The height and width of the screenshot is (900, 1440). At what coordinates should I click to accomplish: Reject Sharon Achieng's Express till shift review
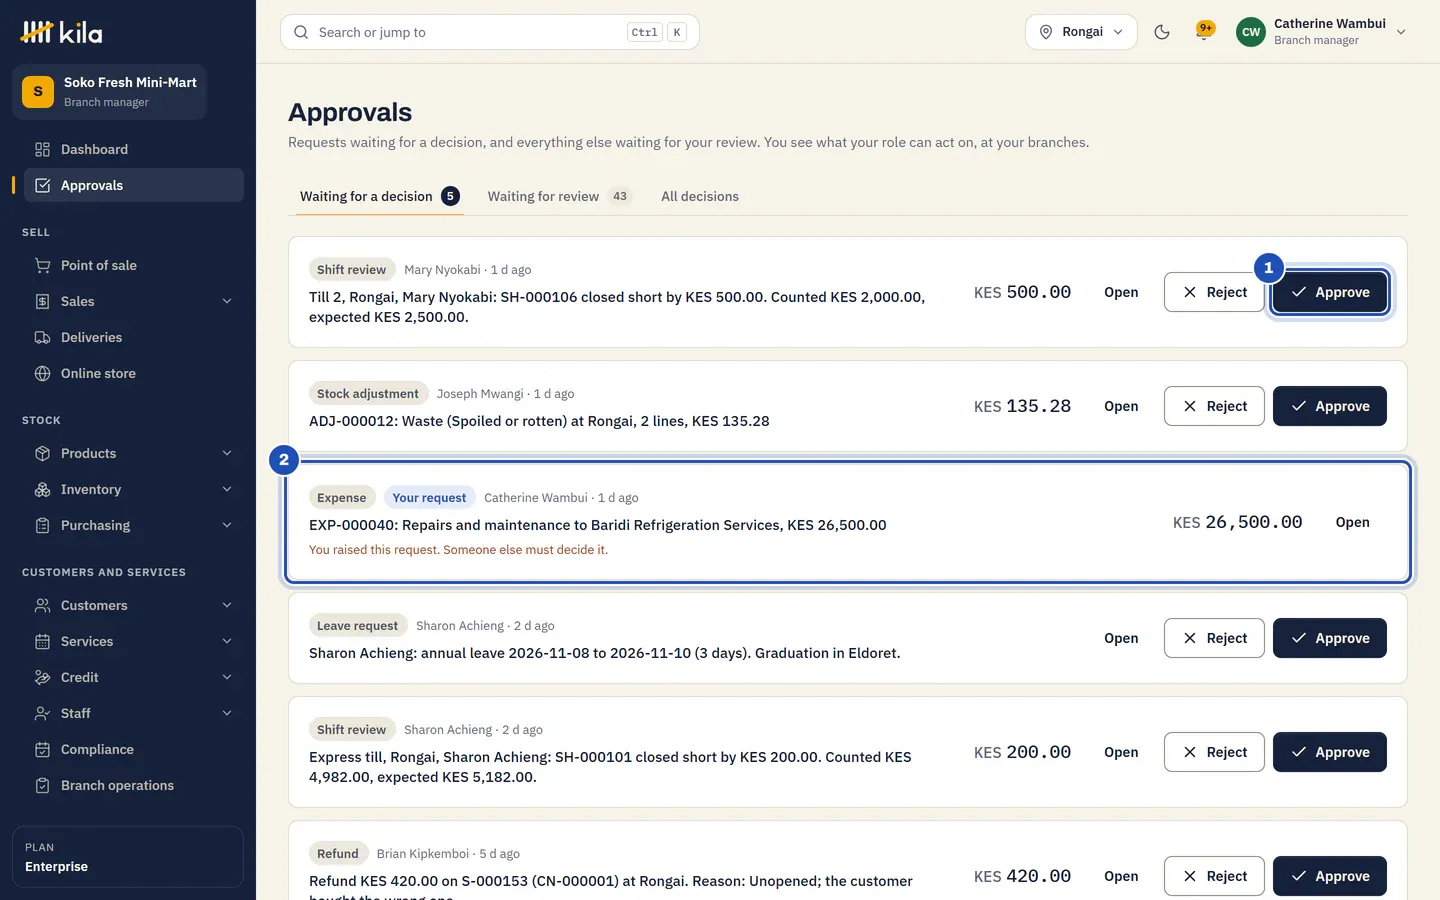coord(1214,752)
